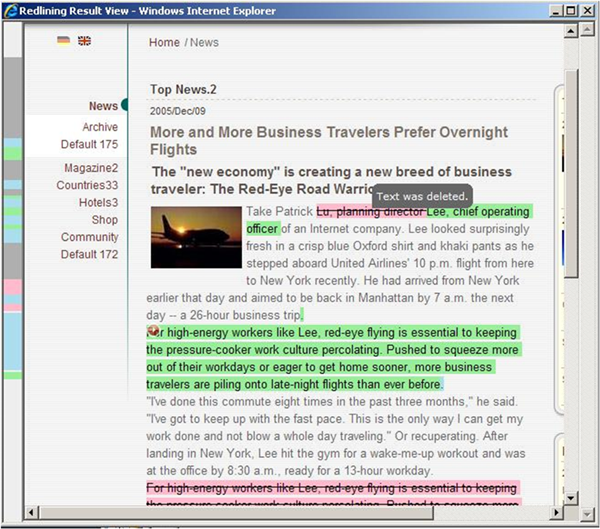
Task: Switch language using the UK flag
Action: (x=84, y=41)
